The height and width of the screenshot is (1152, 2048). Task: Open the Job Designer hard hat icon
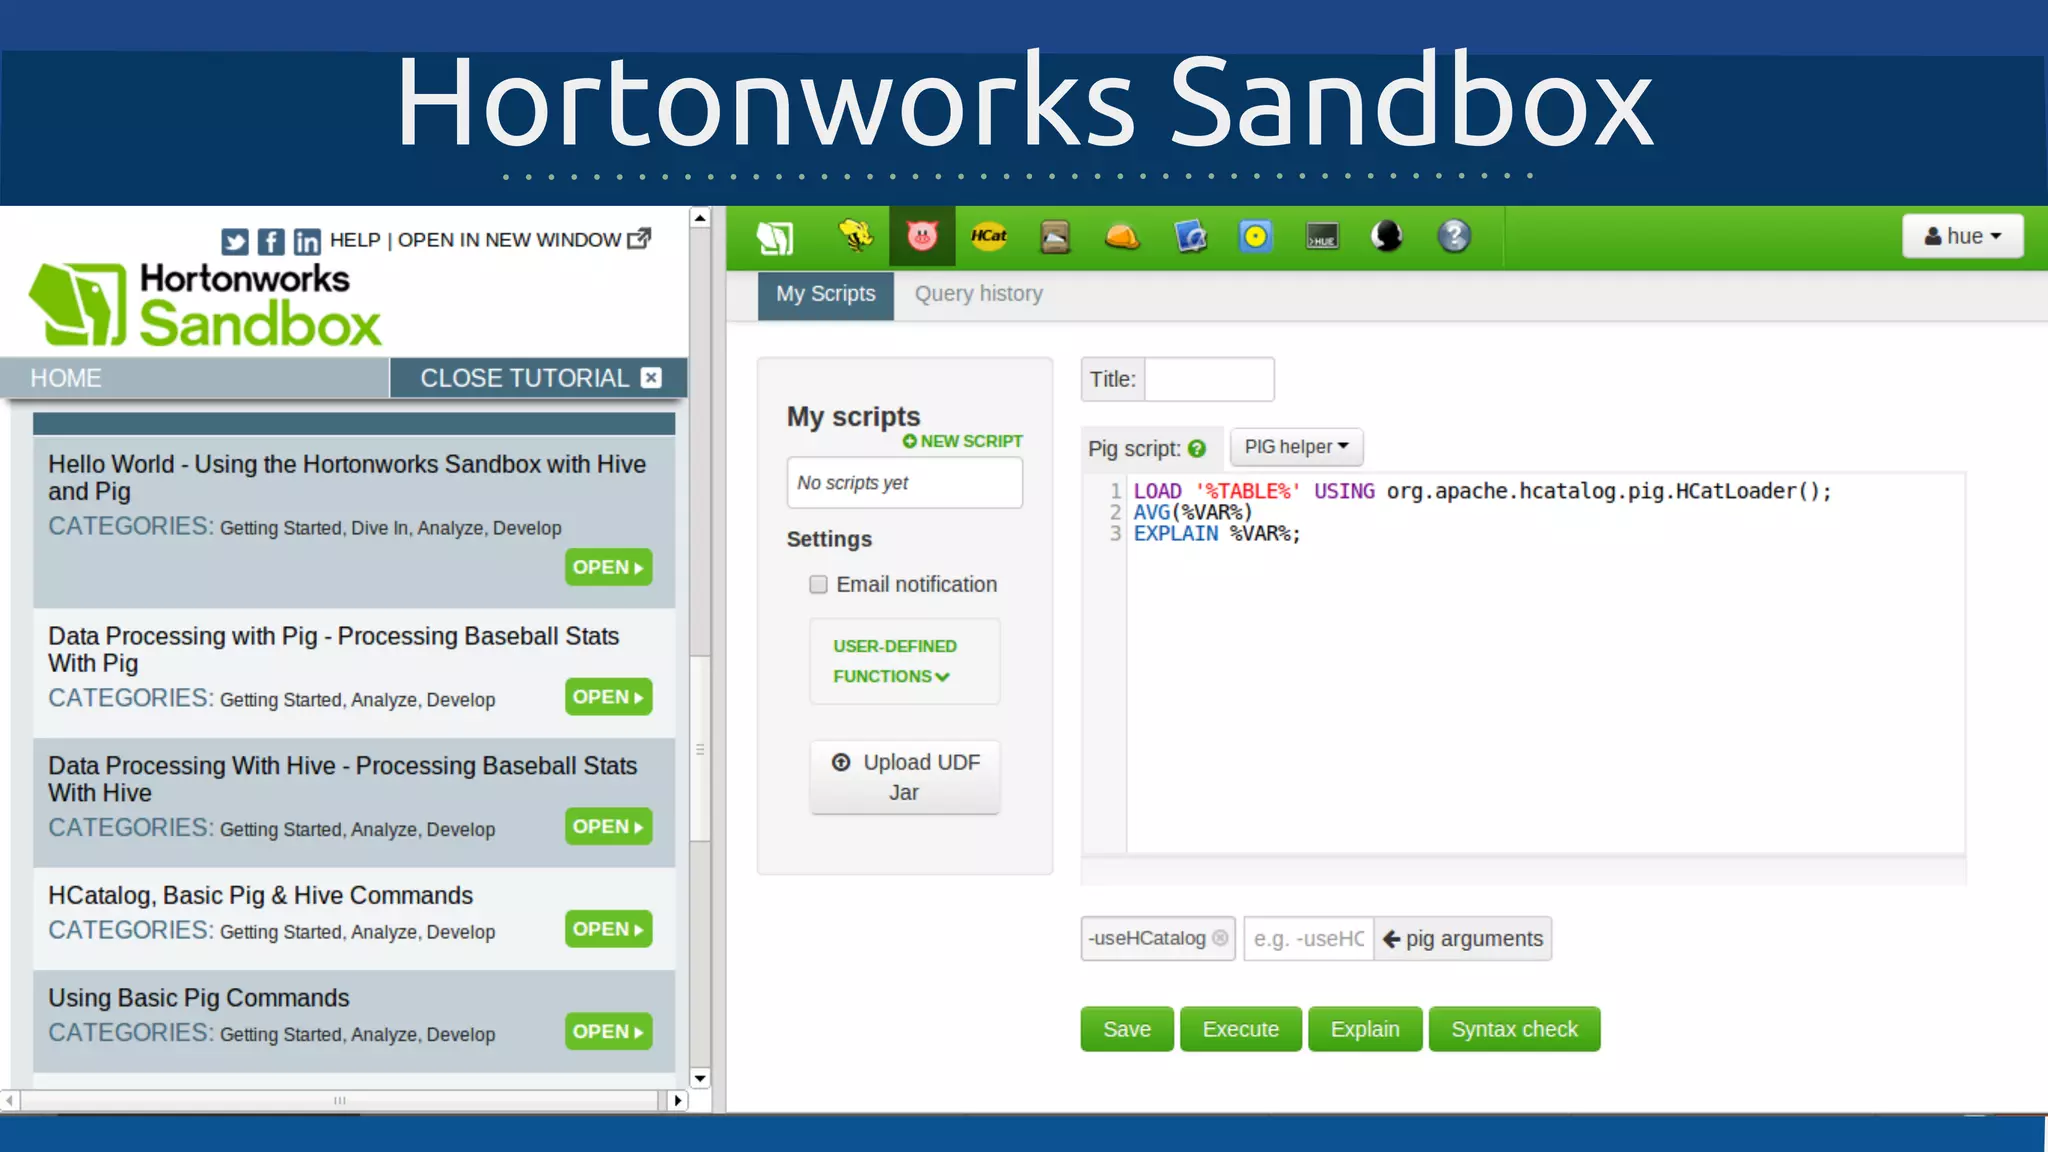(x=1122, y=237)
